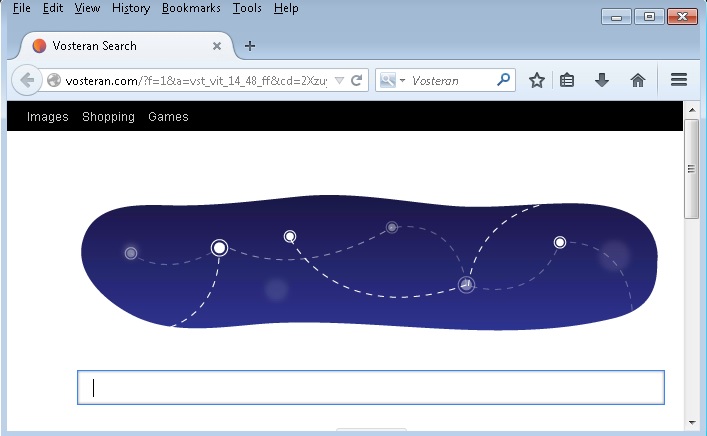Click the back navigation arrow

27,80
